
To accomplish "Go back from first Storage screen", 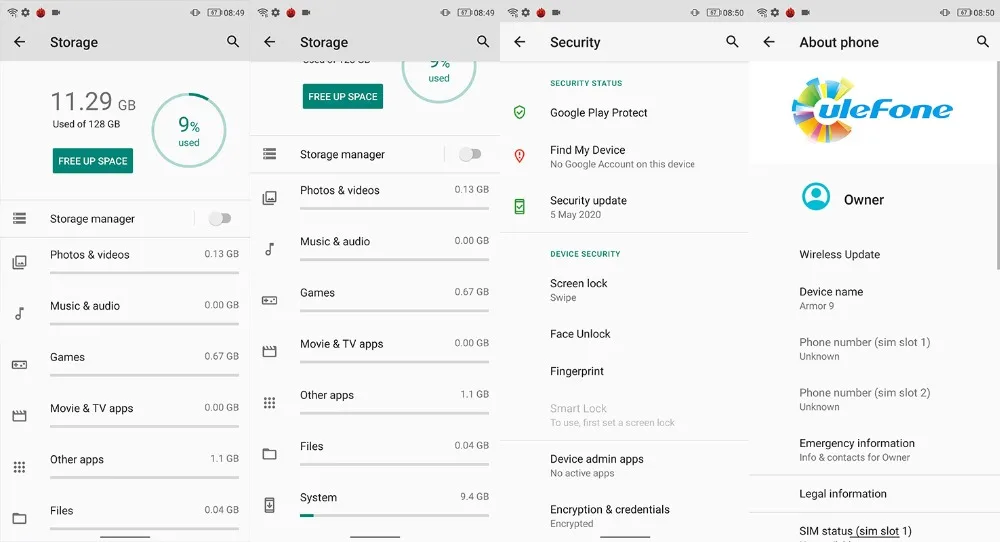I will point(20,42).
